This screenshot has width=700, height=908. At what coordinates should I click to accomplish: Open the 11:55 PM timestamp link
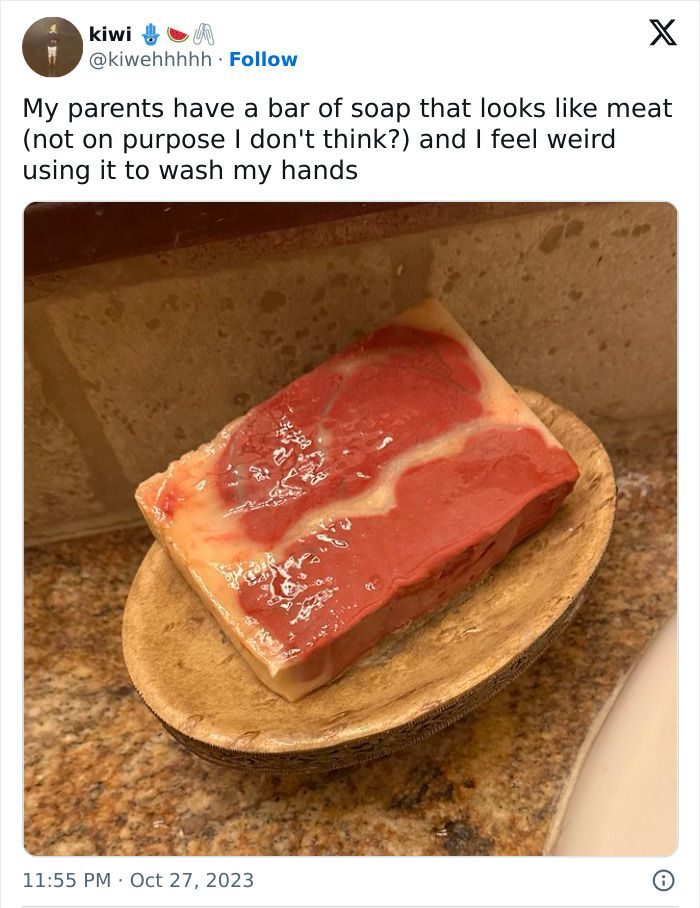click(x=67, y=880)
